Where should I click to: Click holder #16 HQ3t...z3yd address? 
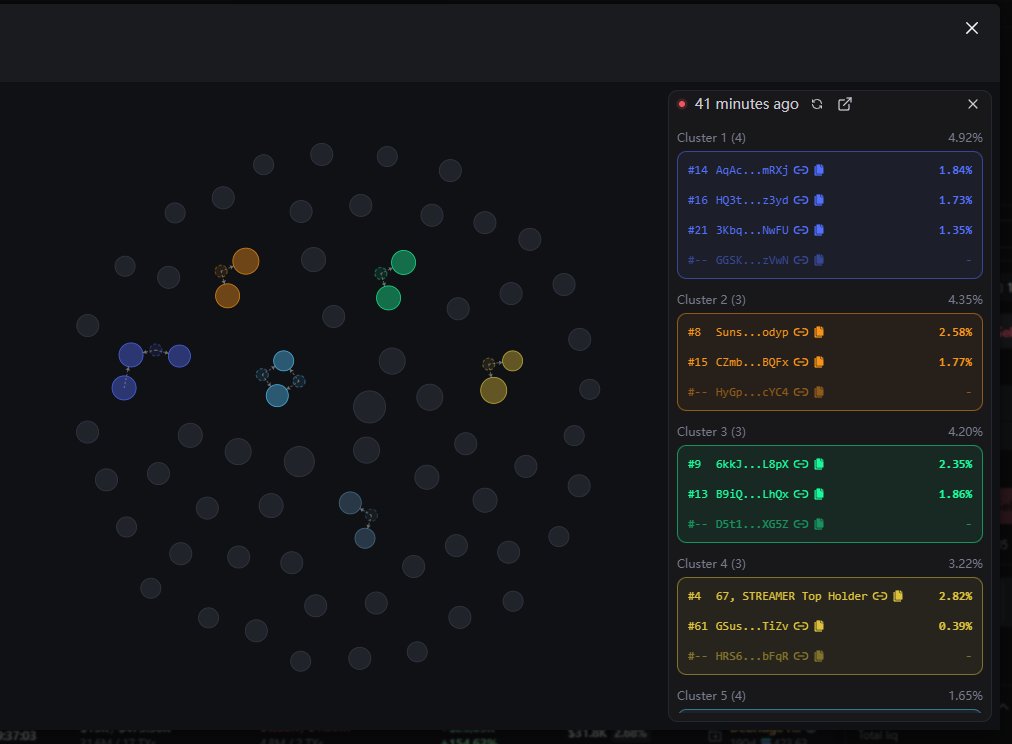pos(752,200)
